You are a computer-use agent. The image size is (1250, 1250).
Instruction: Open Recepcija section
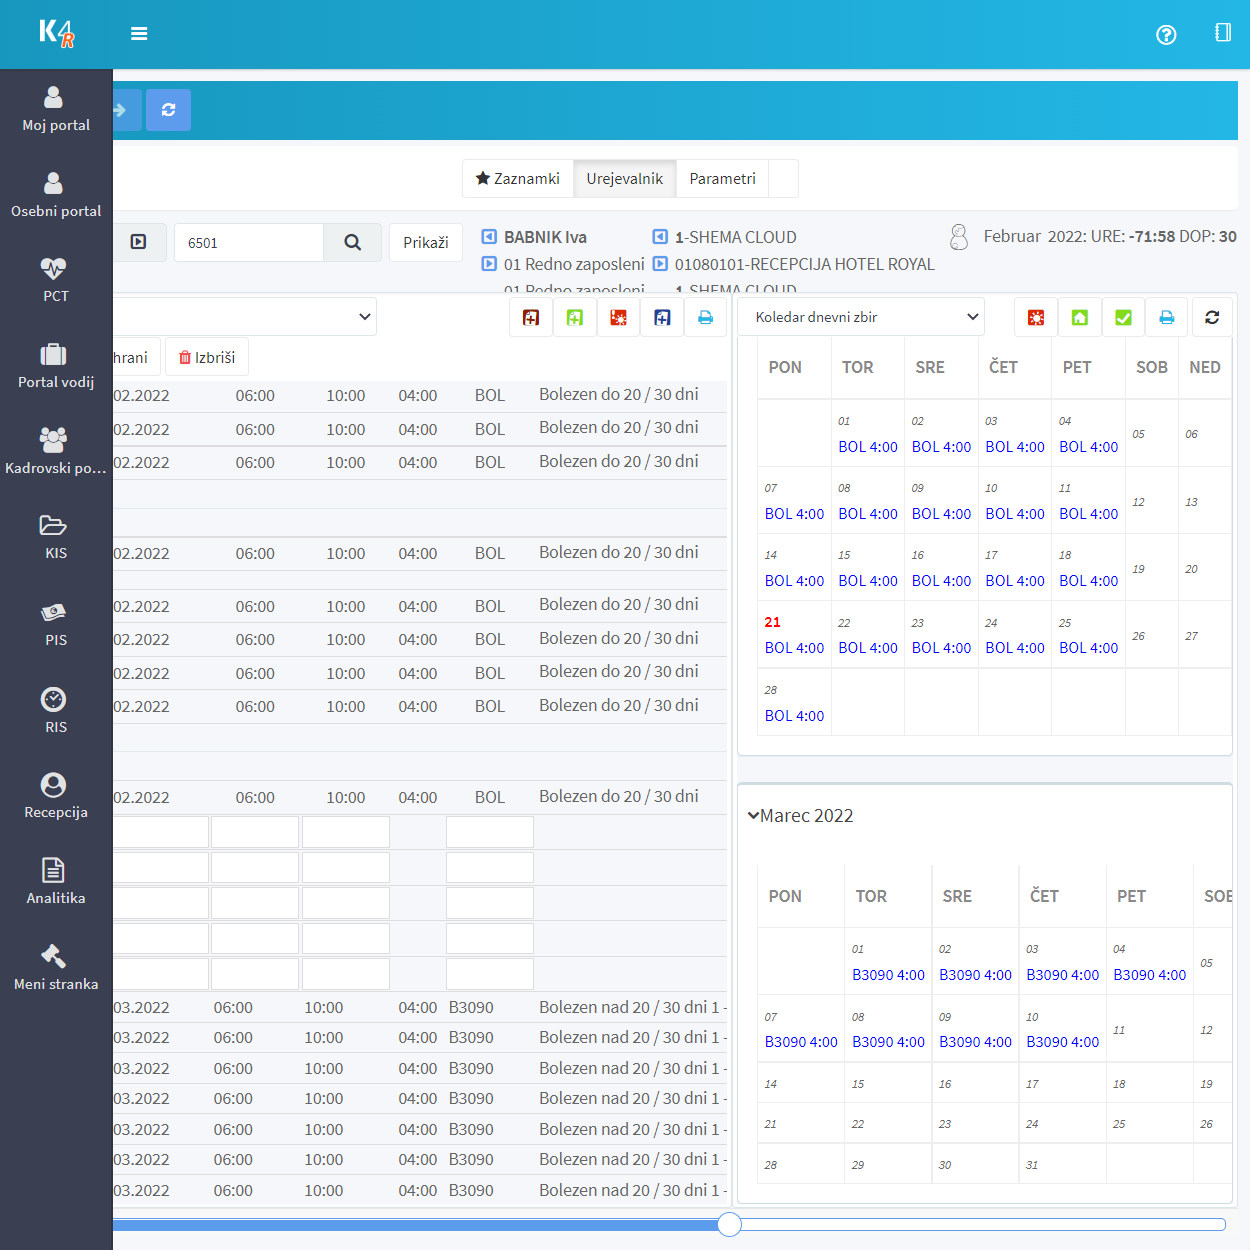[56, 797]
